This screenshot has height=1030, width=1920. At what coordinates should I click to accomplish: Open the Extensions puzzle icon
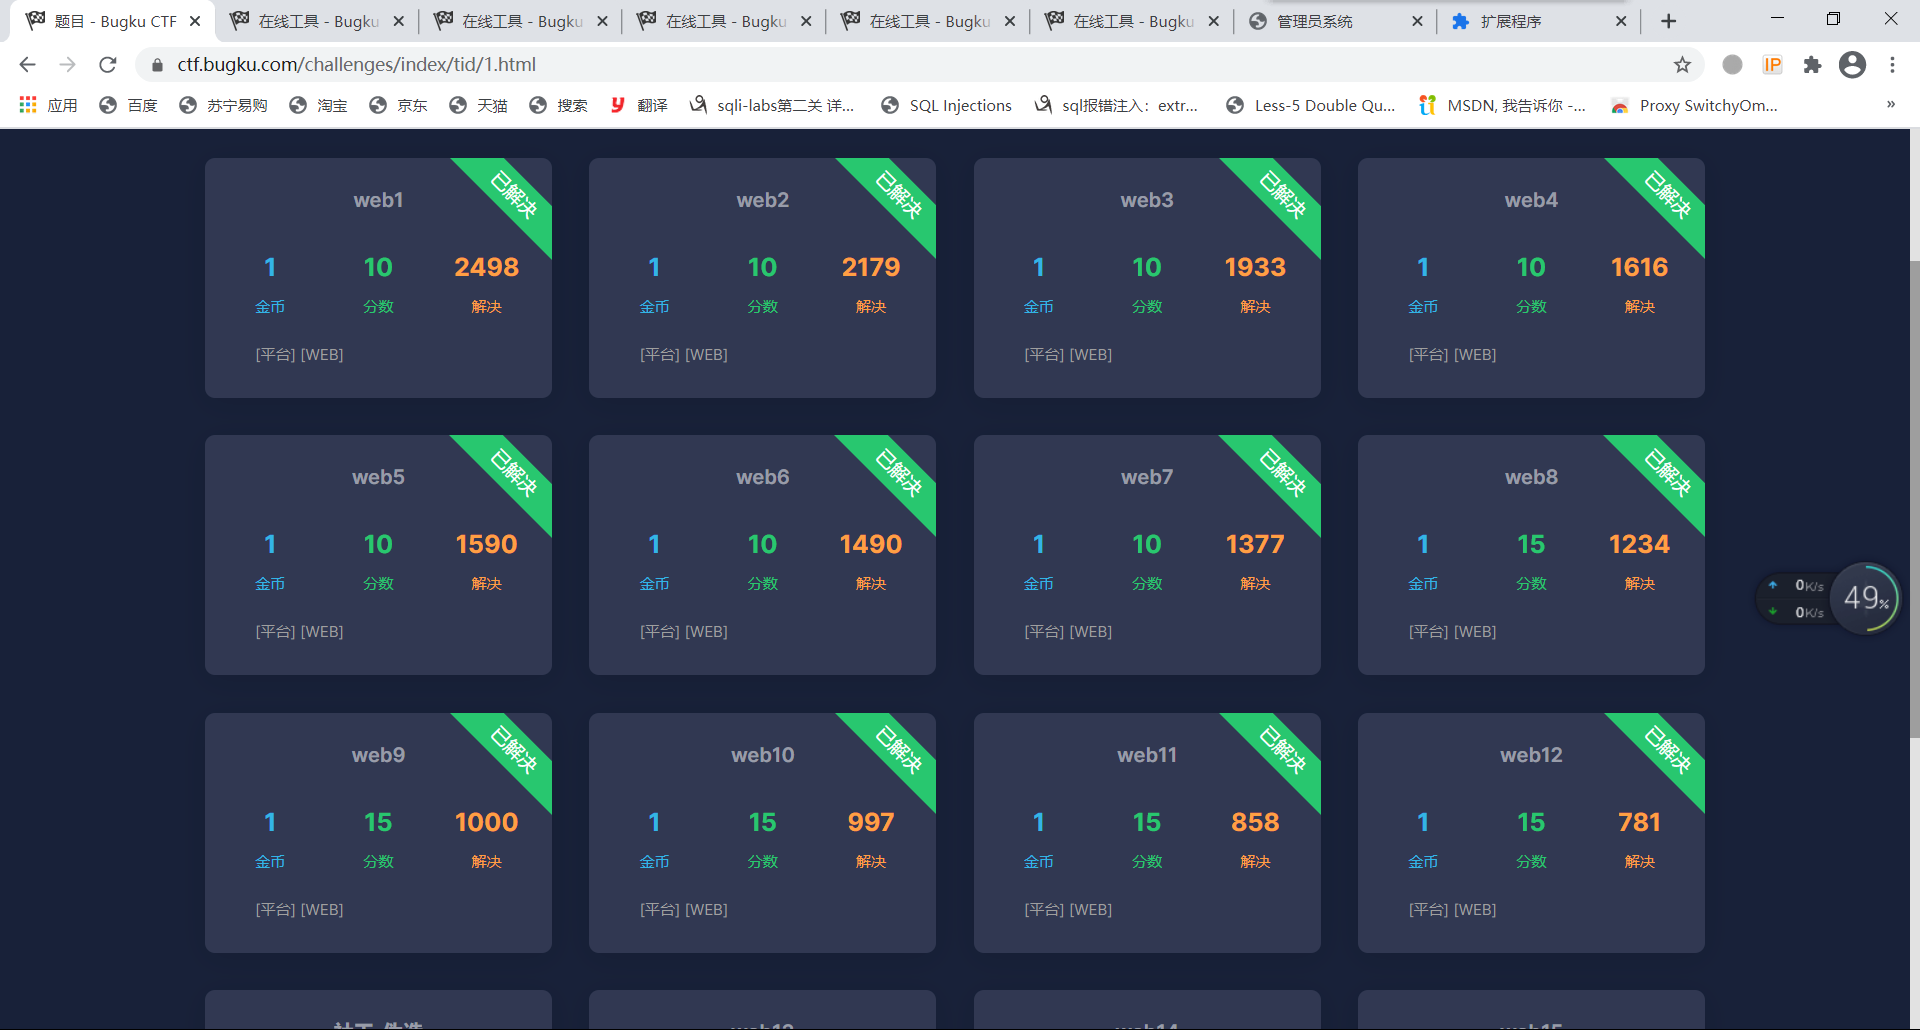click(1812, 65)
